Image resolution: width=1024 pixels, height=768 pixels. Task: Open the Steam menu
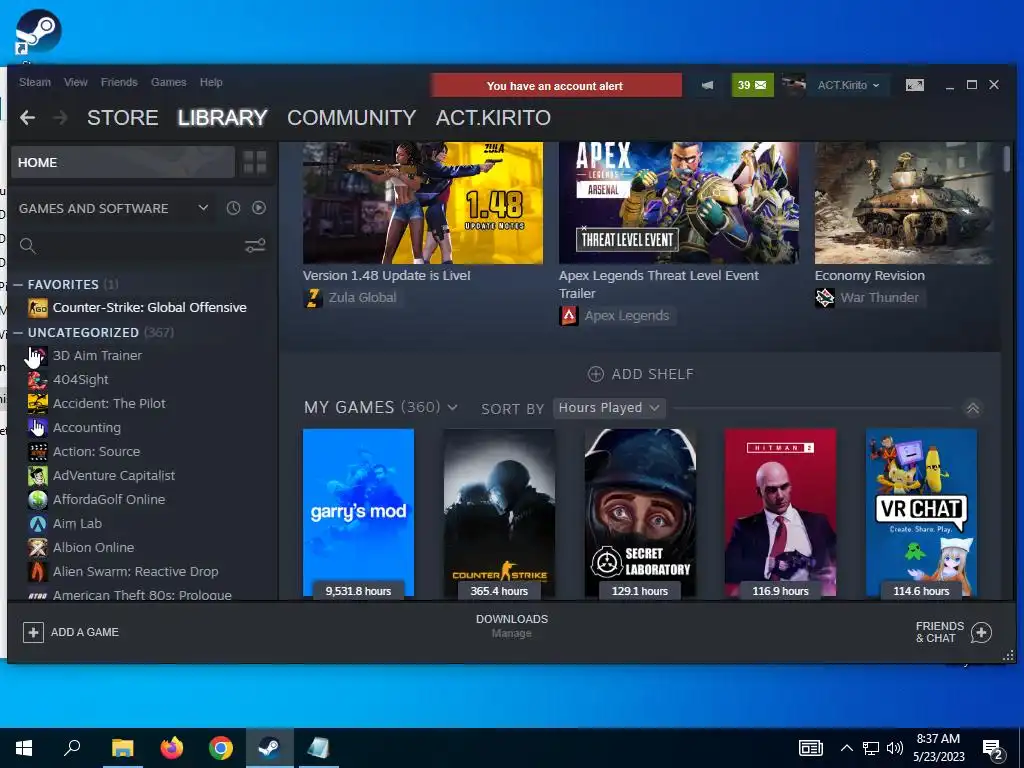[x=35, y=82]
